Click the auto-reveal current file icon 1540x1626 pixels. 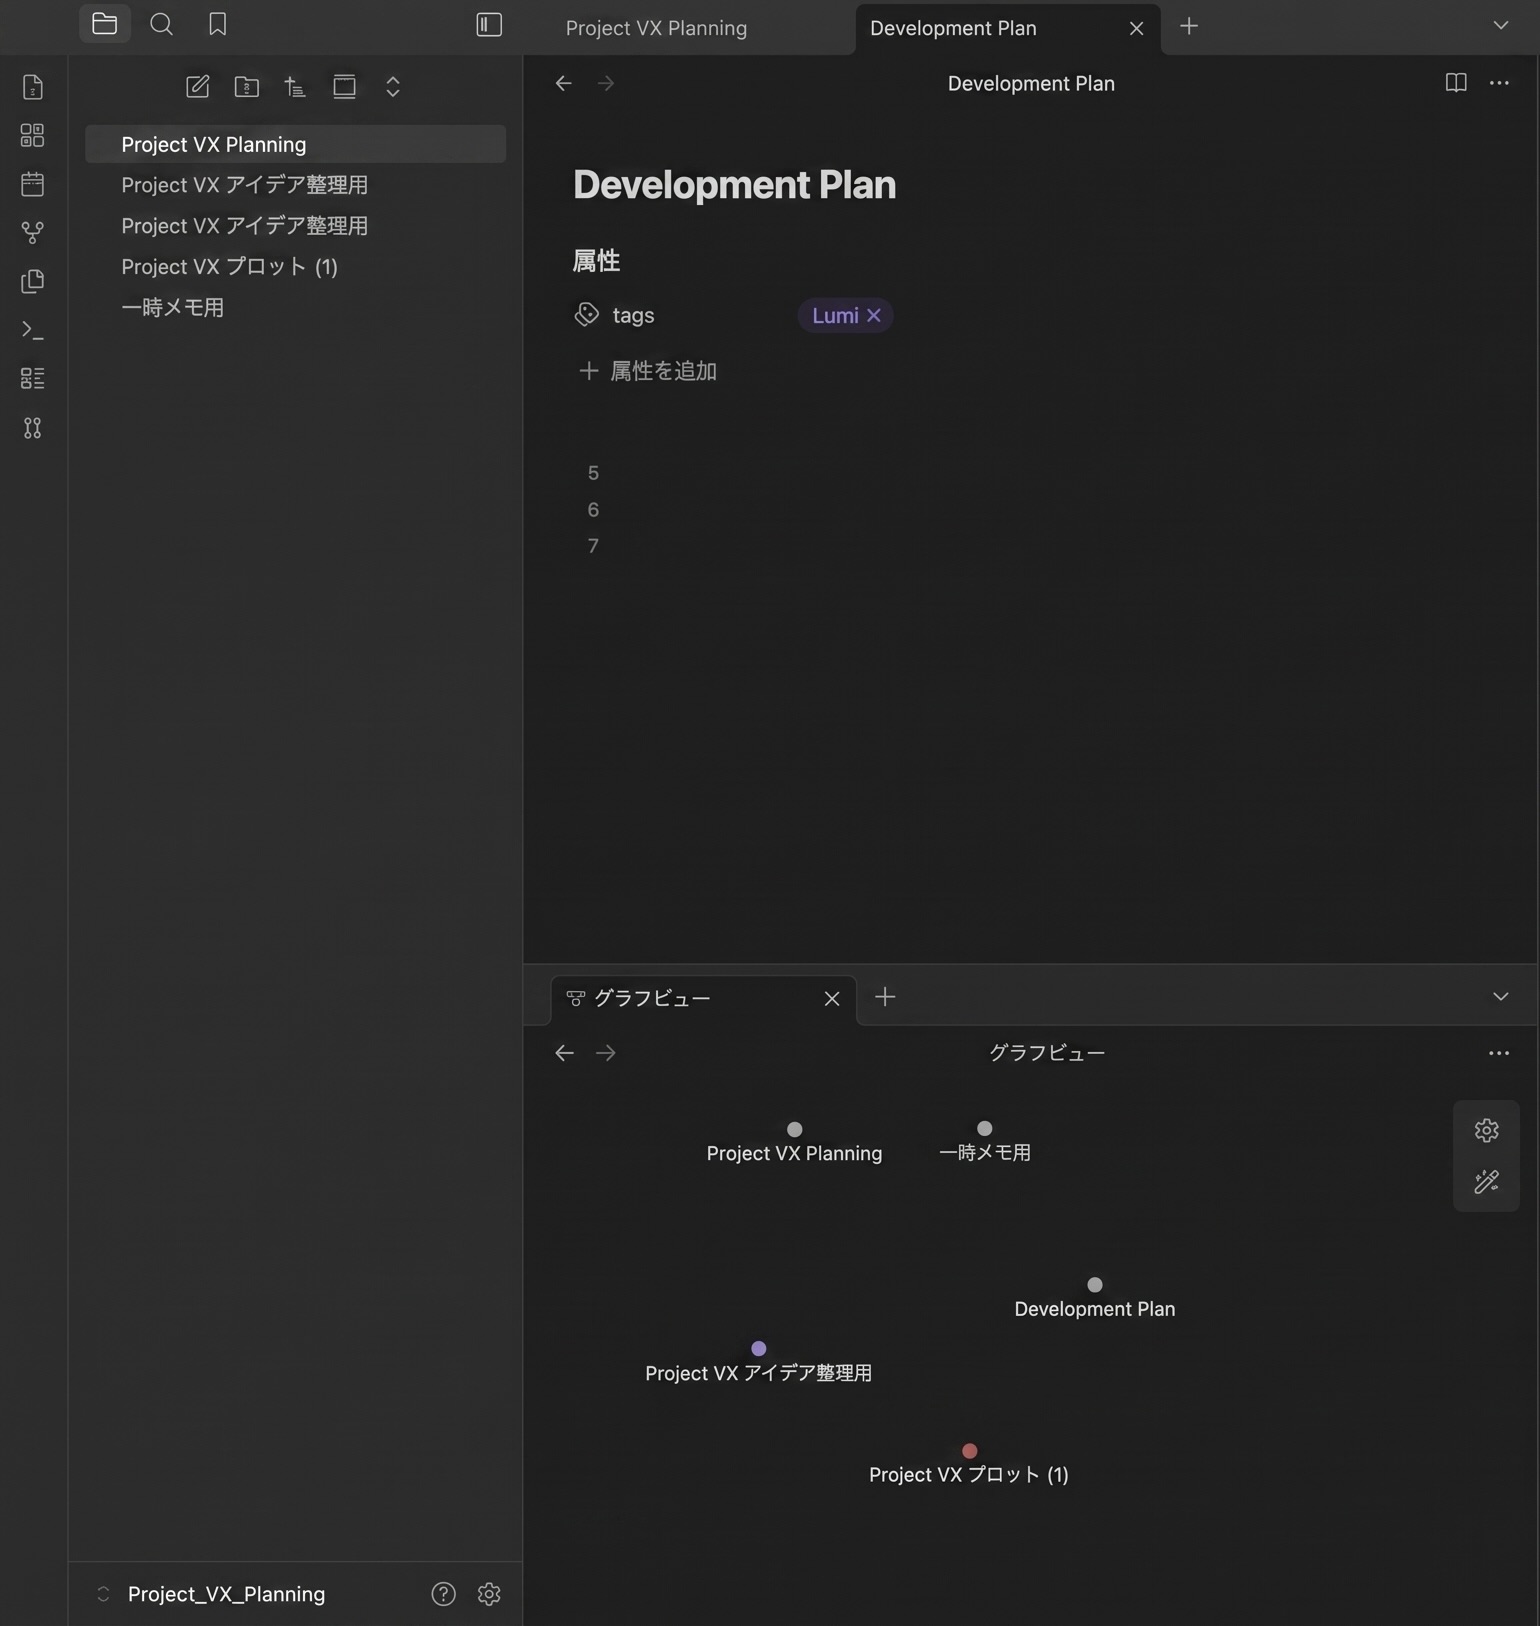(x=344, y=86)
